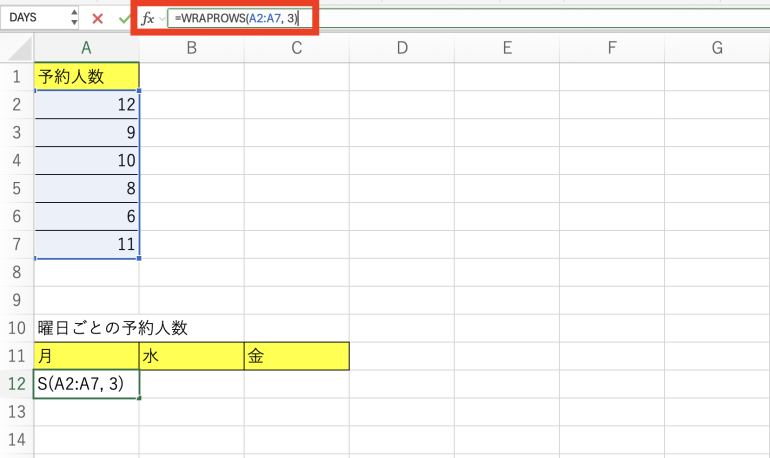Screen dimensions: 770x458
Task: Click the red cancel entry X icon
Action: pos(98,18)
